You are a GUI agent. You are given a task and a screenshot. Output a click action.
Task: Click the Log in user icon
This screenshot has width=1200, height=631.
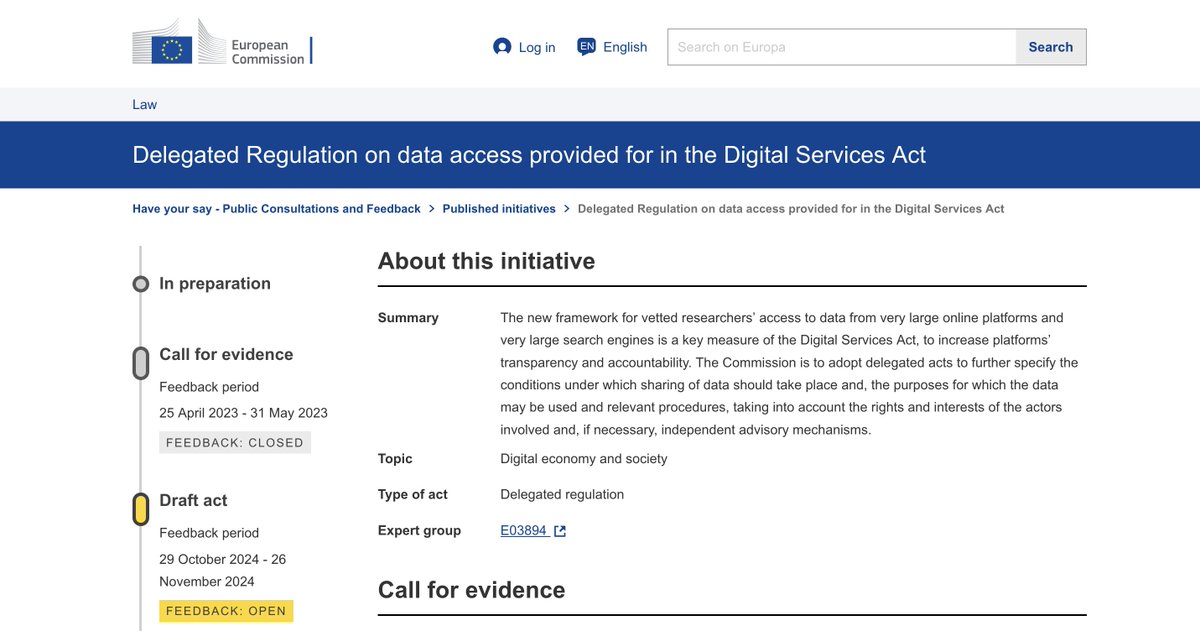pos(502,47)
